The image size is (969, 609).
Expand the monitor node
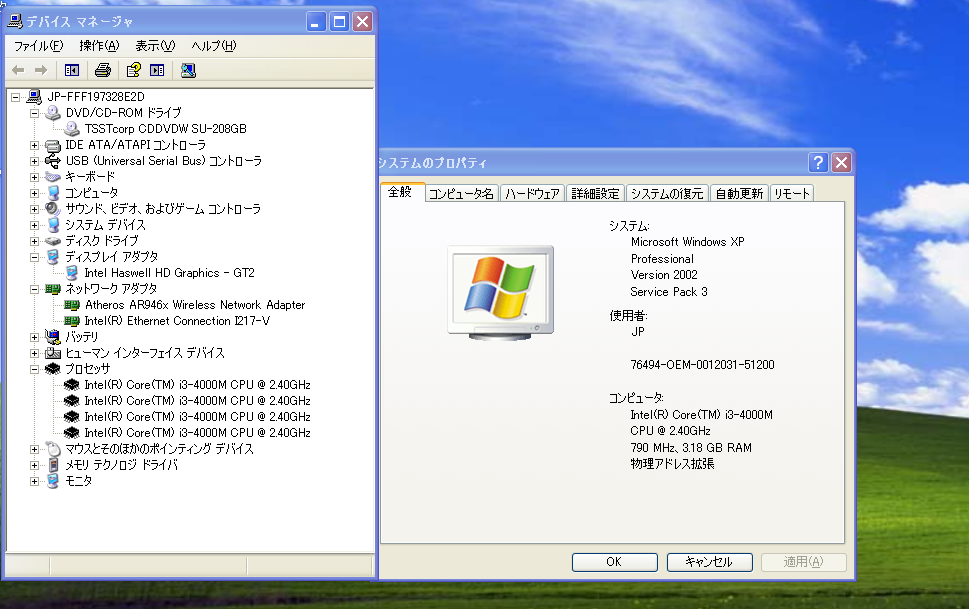34,482
